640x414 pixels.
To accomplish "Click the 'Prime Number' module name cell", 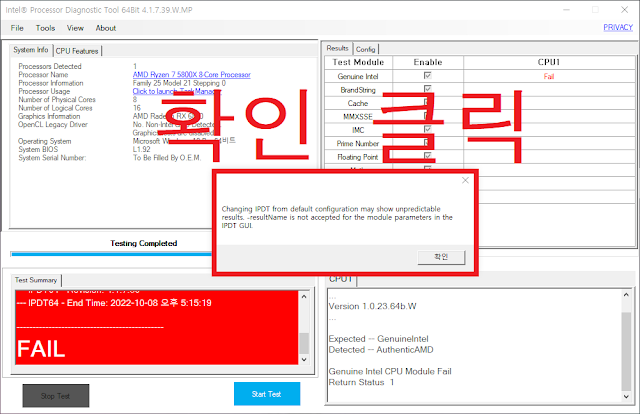I will (x=358, y=144).
